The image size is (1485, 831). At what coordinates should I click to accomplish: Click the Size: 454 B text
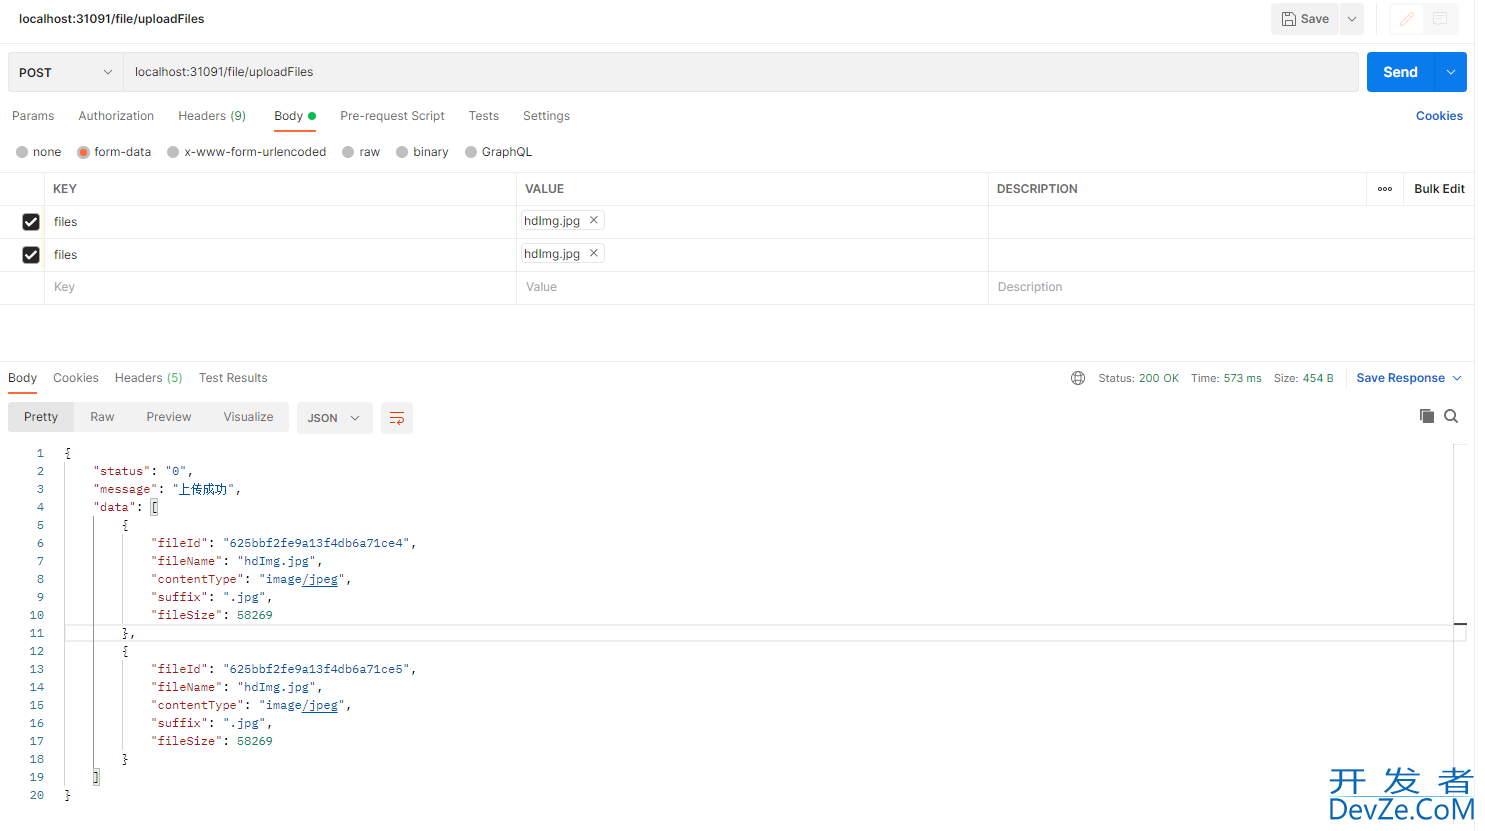(x=1303, y=378)
